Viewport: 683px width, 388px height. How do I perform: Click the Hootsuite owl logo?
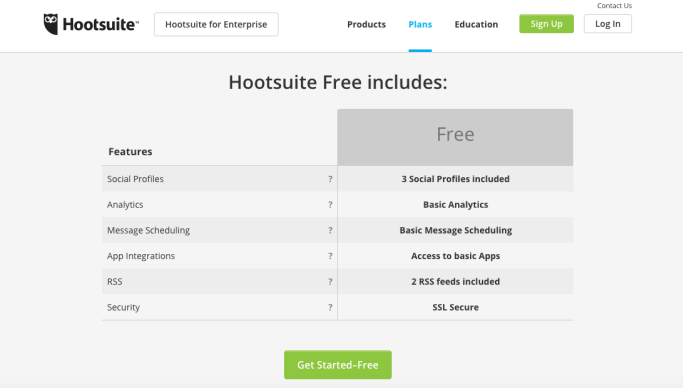click(51, 24)
